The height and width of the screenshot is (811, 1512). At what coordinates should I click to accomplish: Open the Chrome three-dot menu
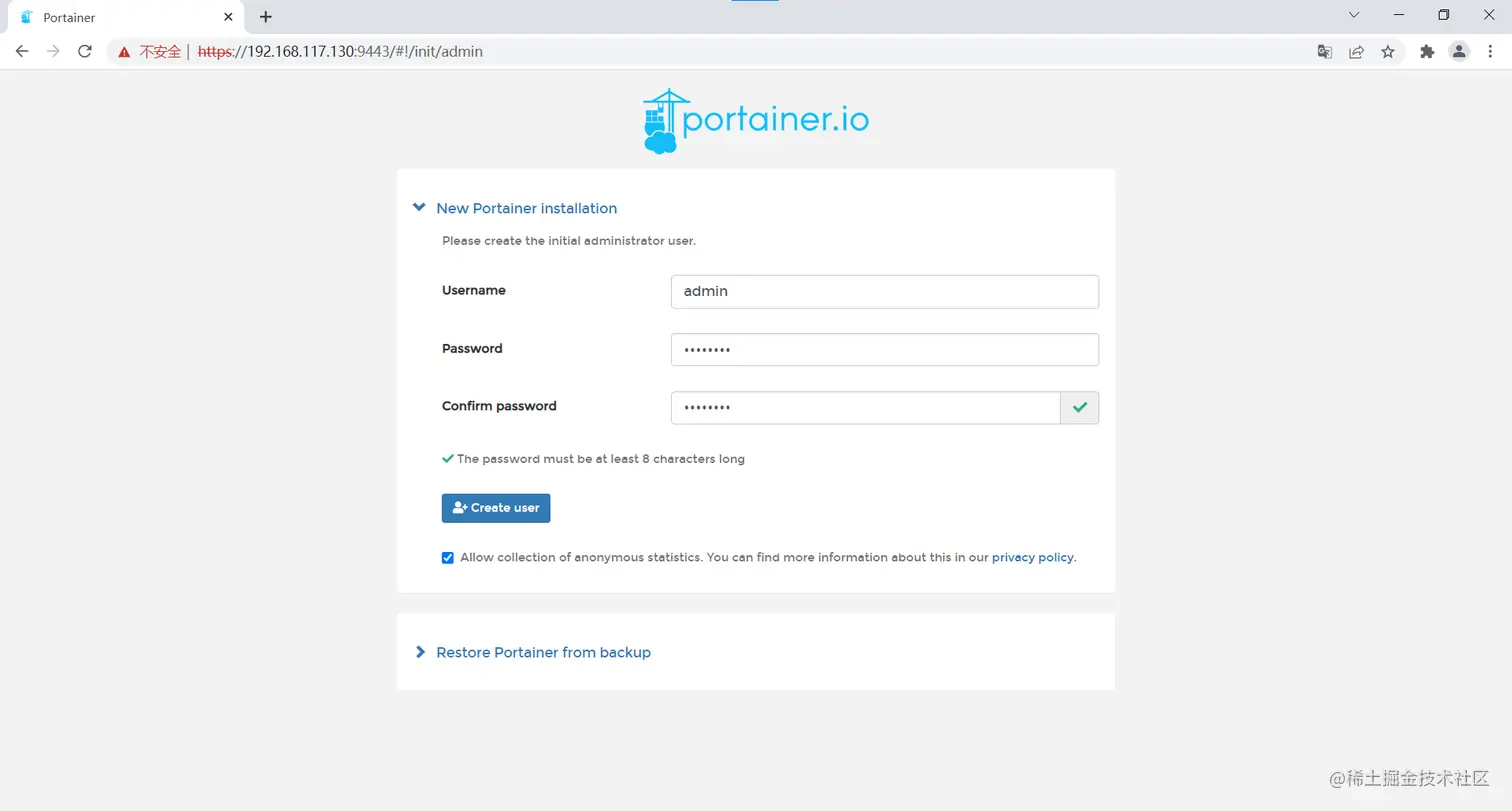pos(1490,52)
